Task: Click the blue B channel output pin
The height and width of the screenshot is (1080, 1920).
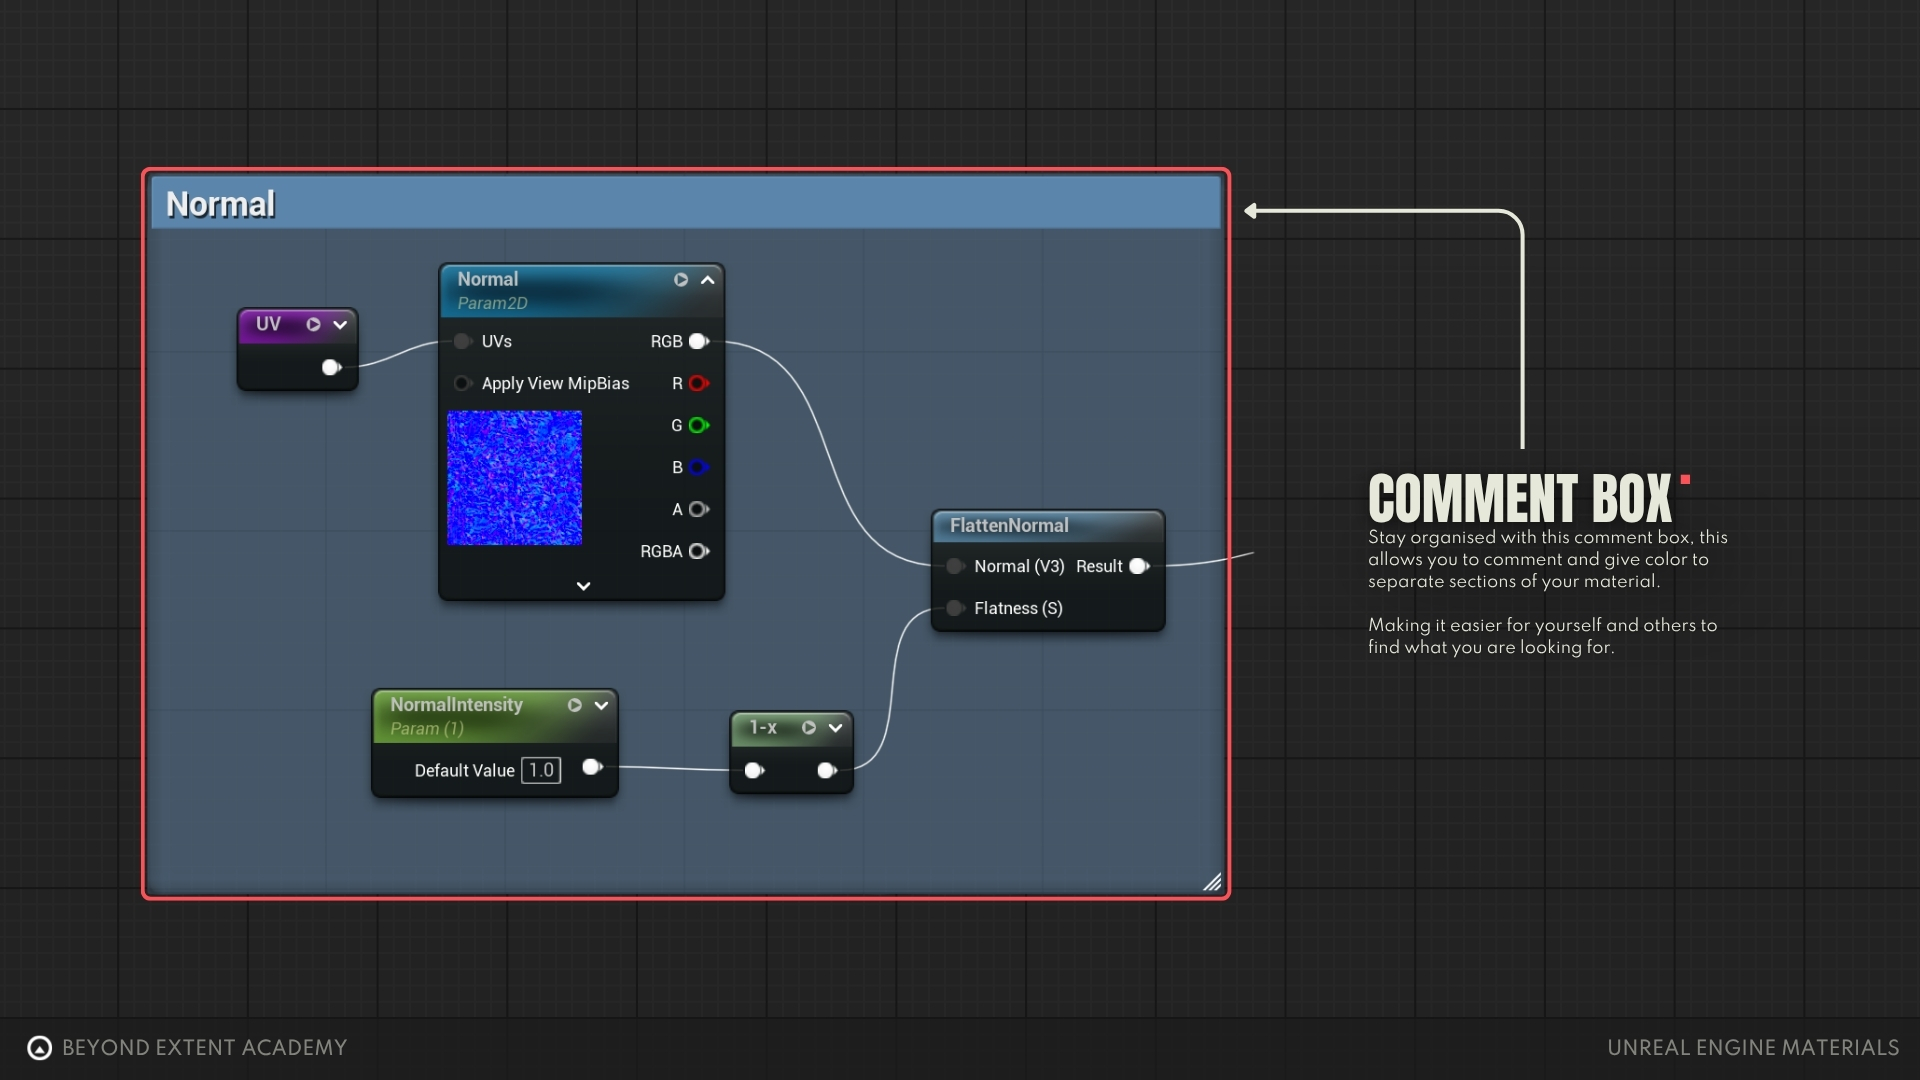Action: [699, 468]
